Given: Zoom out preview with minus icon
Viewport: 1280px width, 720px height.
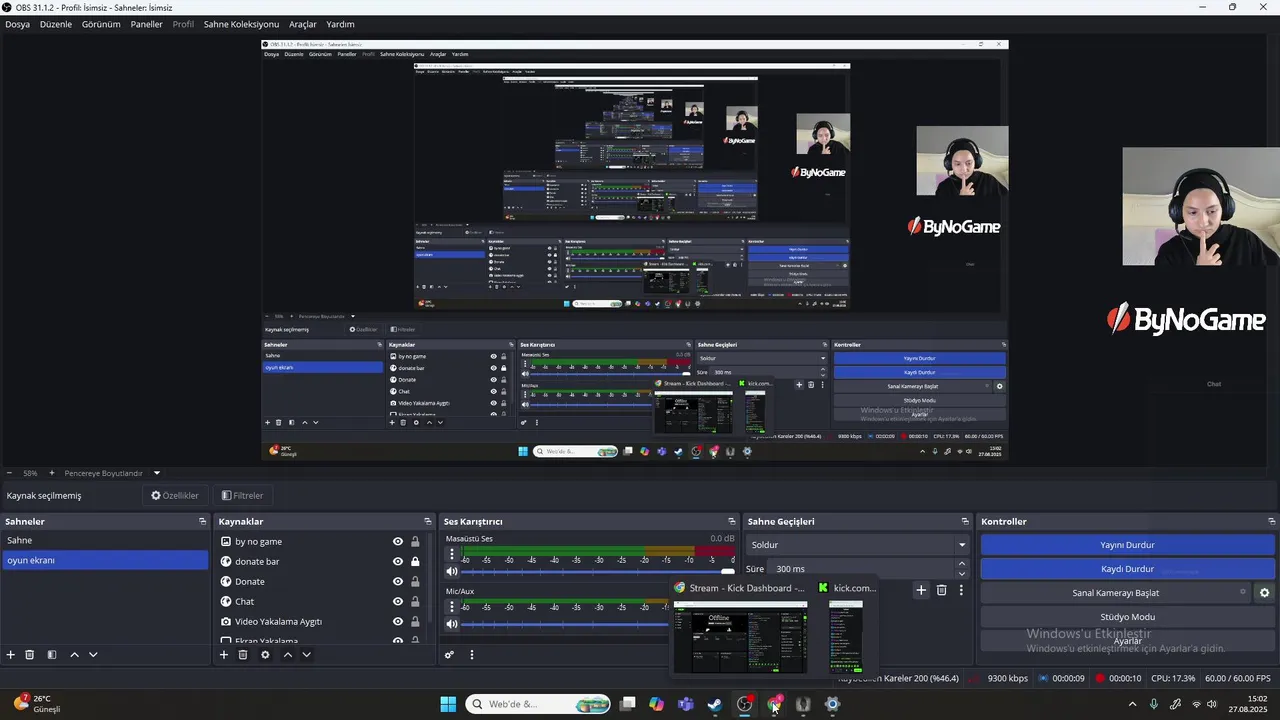Looking at the screenshot, I should tap(9, 473).
